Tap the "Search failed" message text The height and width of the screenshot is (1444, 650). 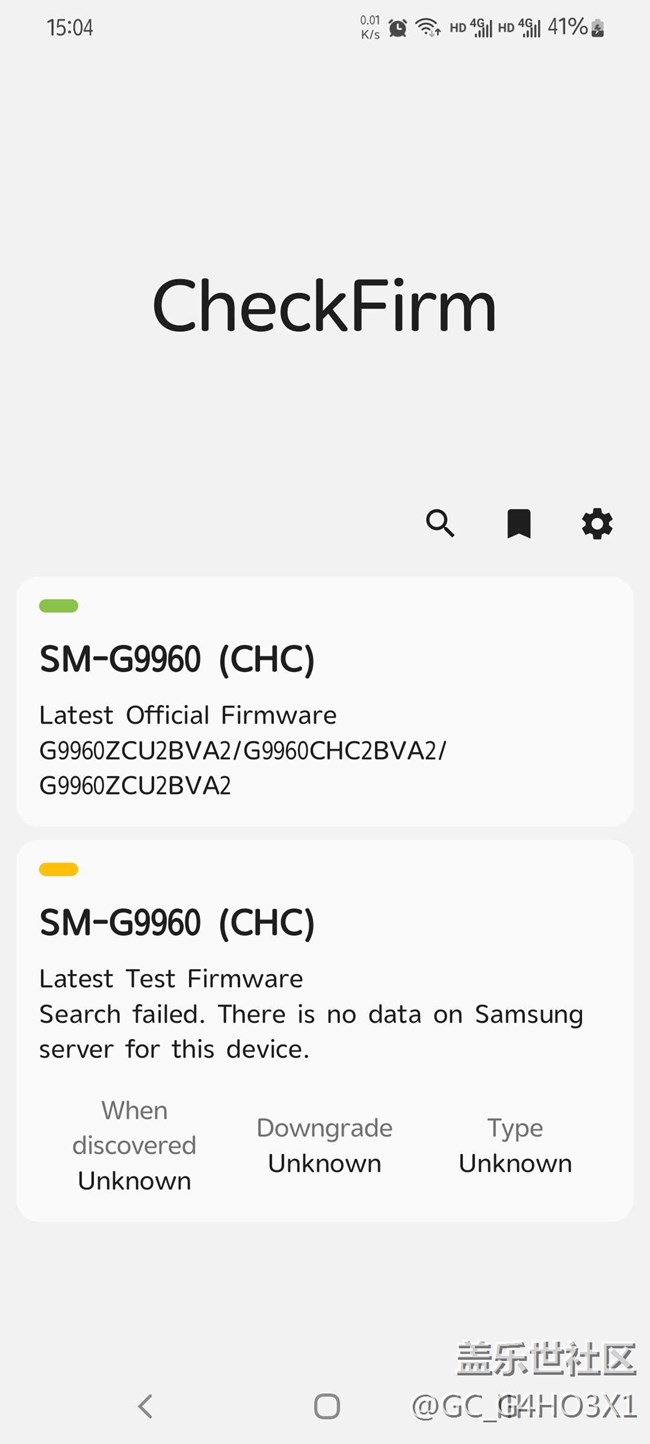tap(310, 1031)
